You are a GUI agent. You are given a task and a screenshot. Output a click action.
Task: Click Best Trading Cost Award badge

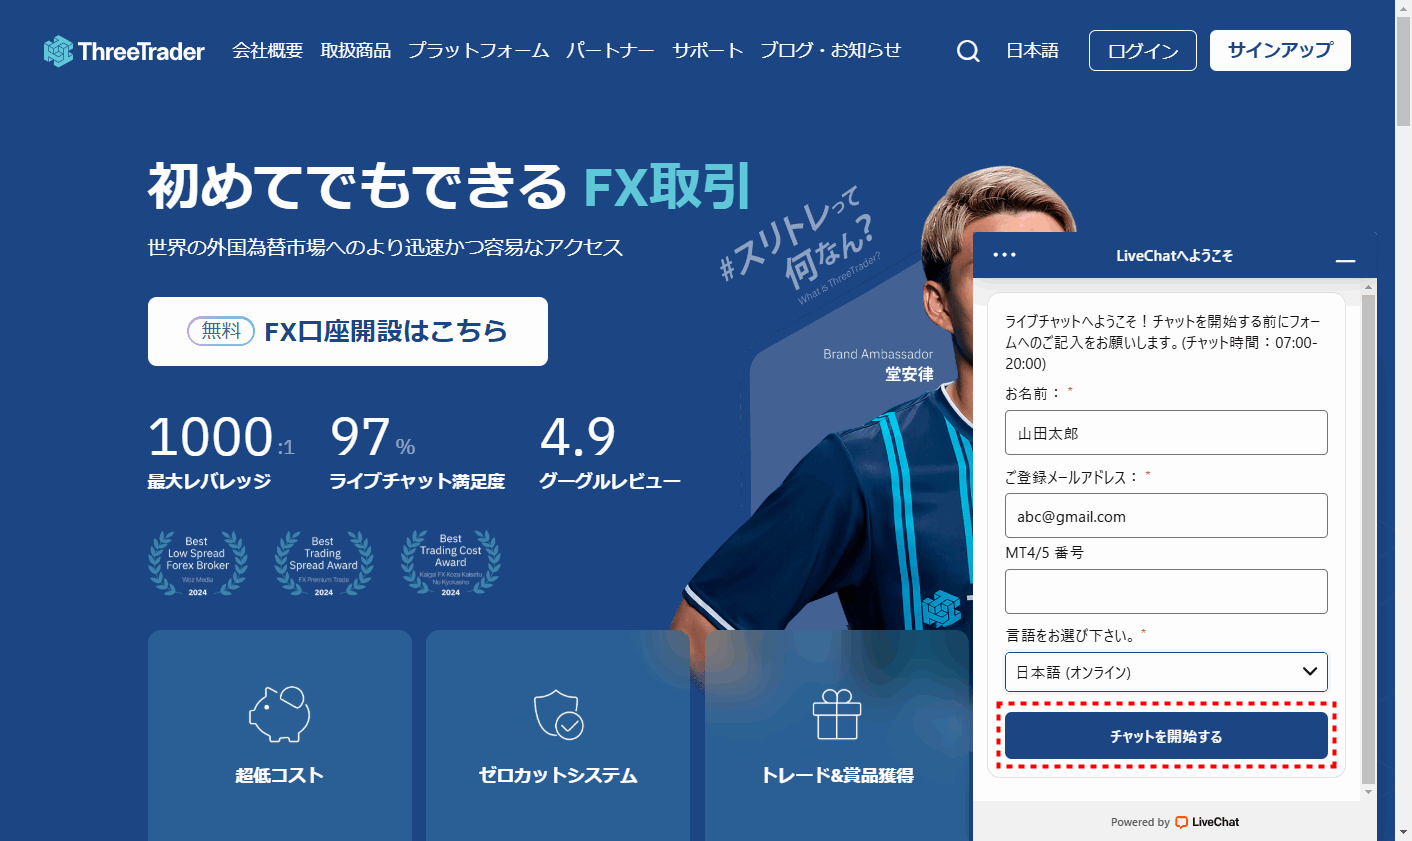coord(451,564)
